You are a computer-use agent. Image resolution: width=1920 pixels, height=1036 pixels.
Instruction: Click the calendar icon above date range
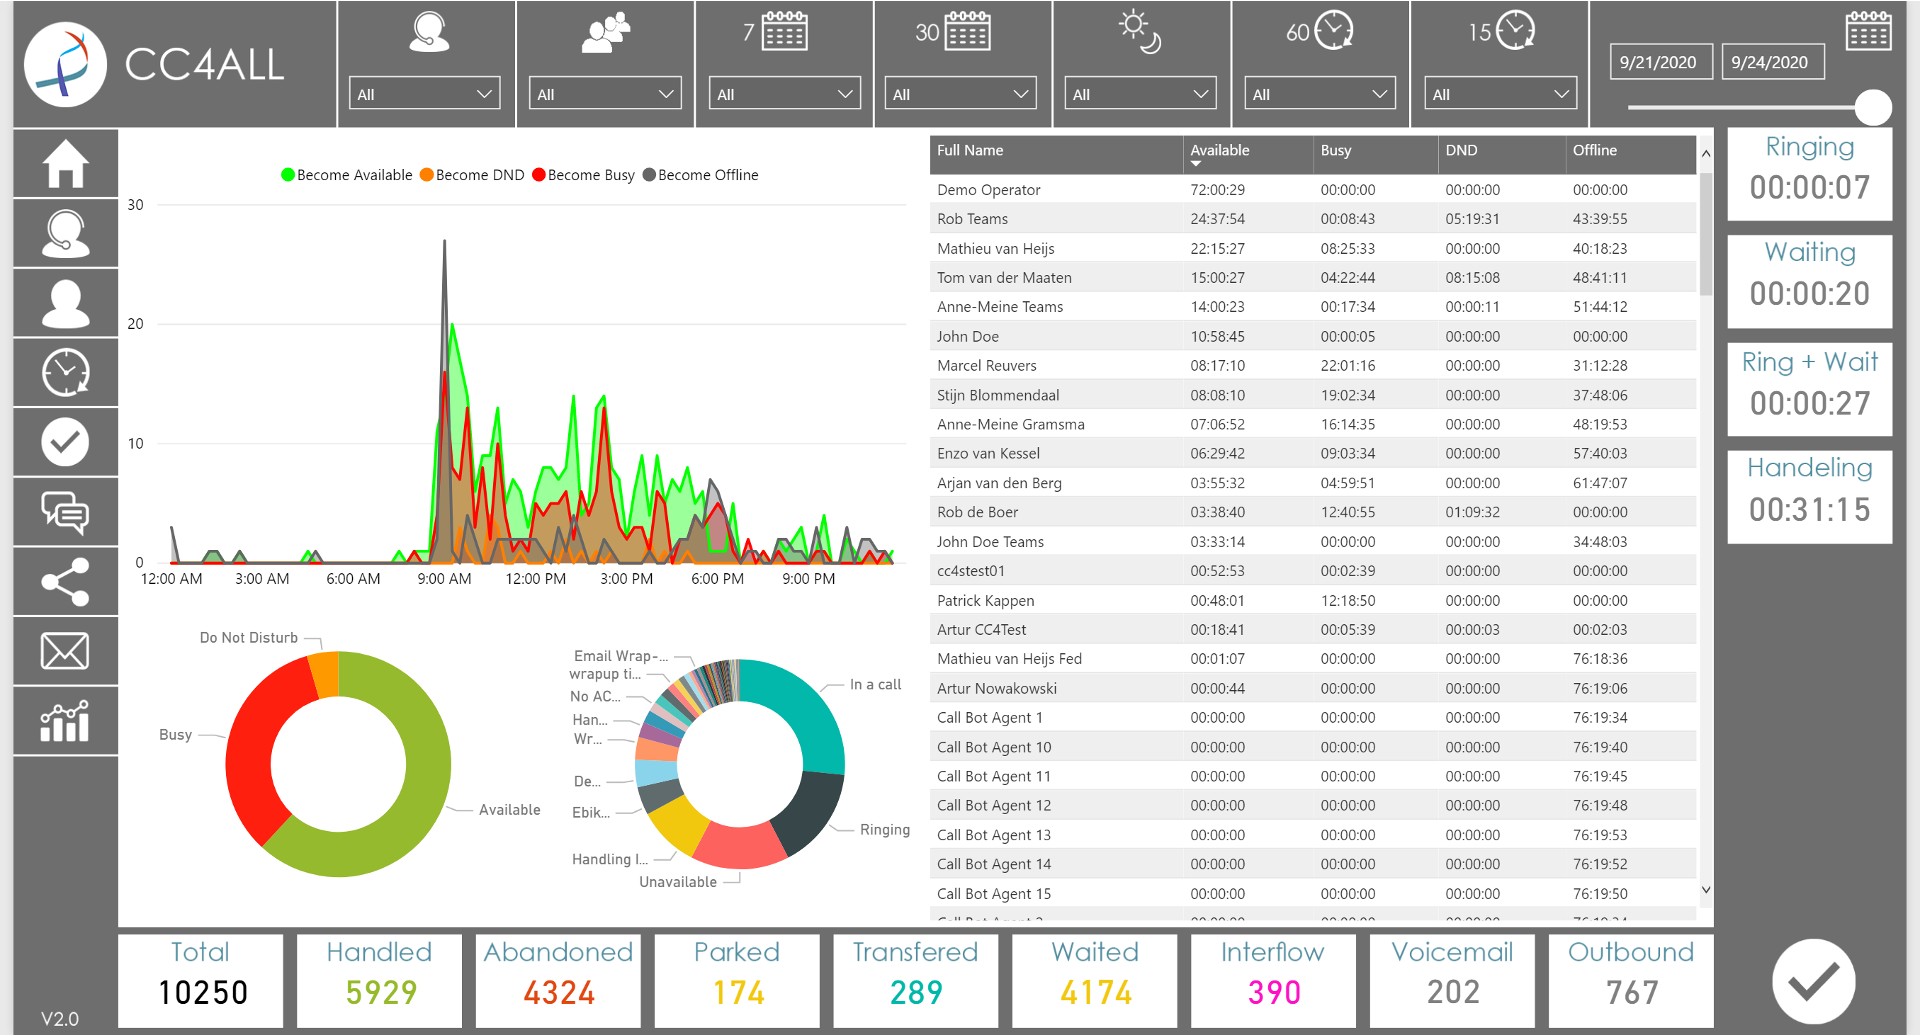1868,30
